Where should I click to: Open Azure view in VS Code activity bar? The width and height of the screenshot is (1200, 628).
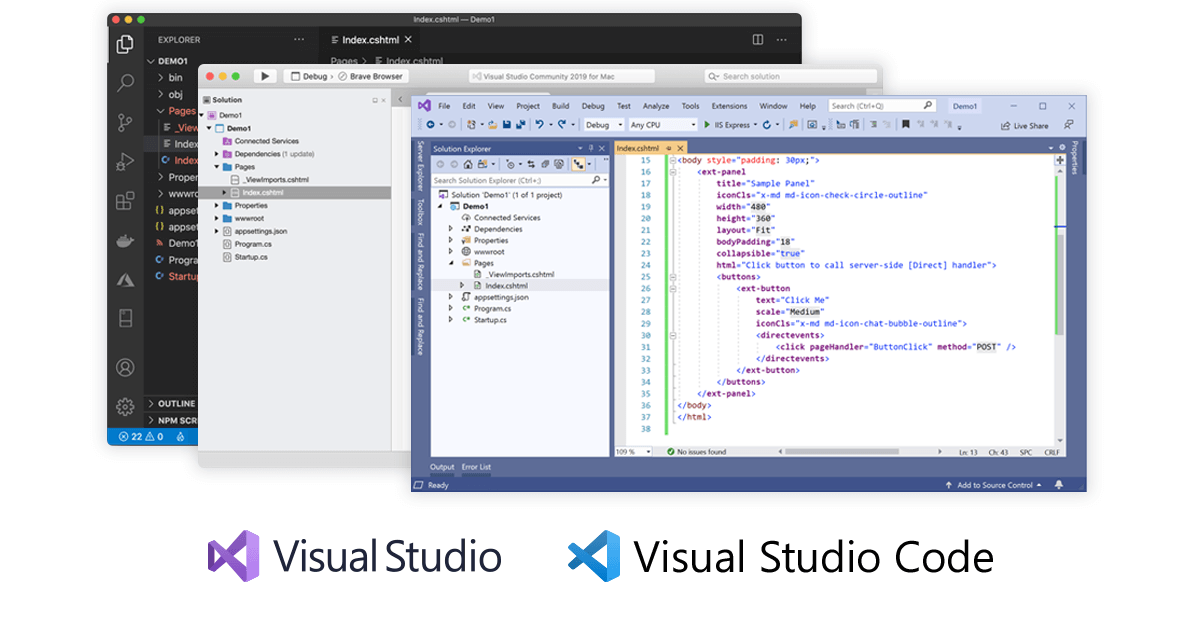(125, 279)
